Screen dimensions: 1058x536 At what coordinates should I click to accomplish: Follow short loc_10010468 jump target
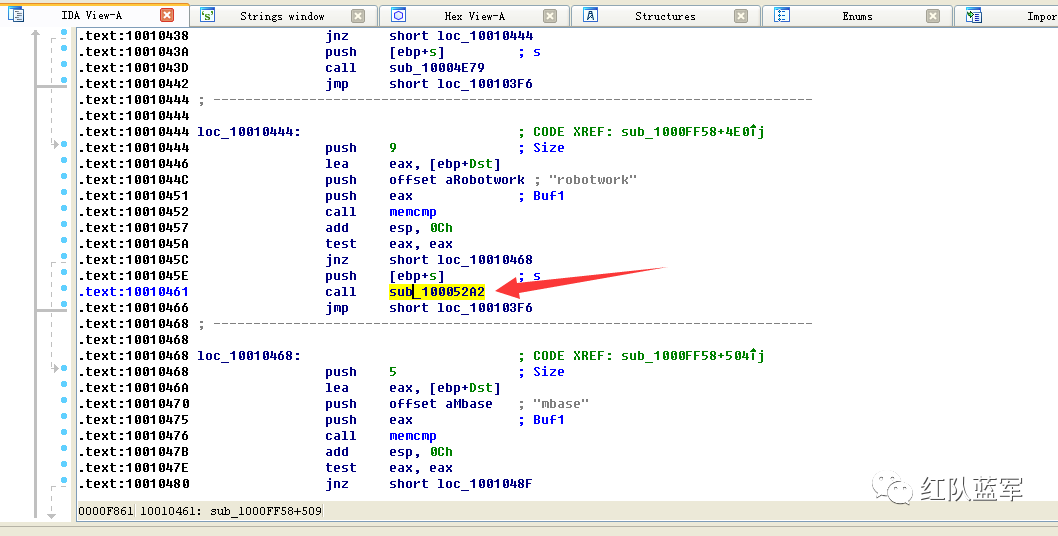[461, 260]
